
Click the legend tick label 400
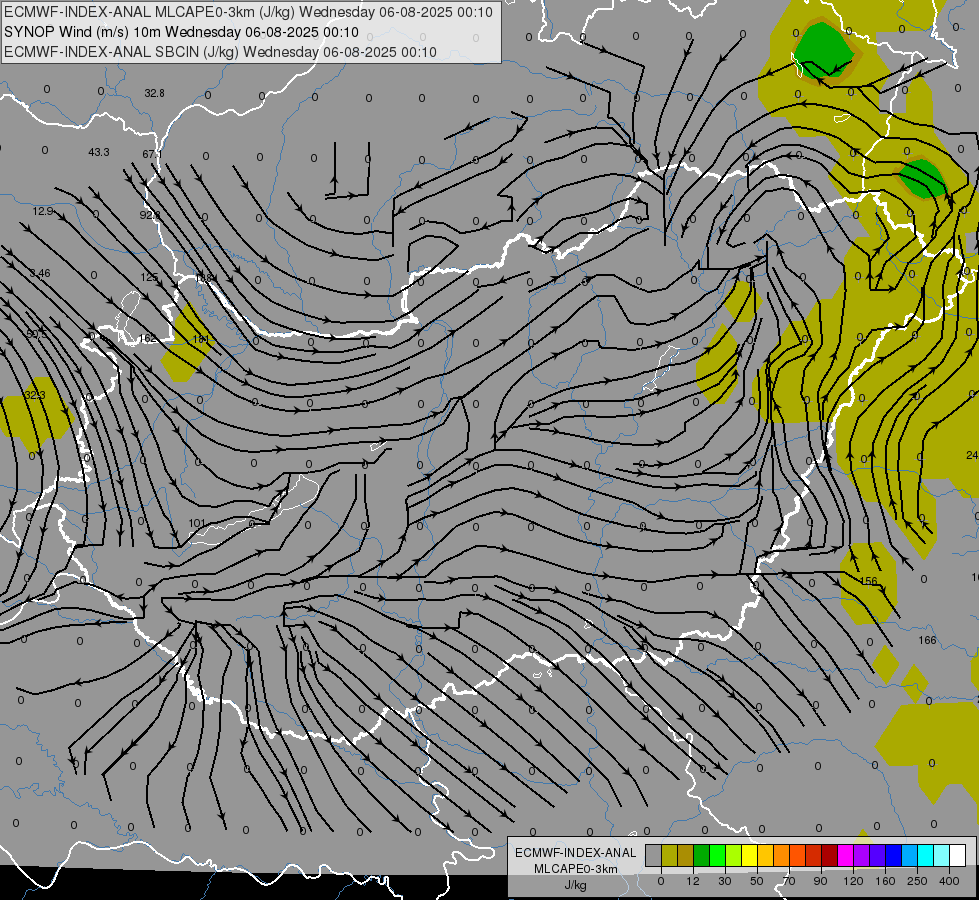949,881
